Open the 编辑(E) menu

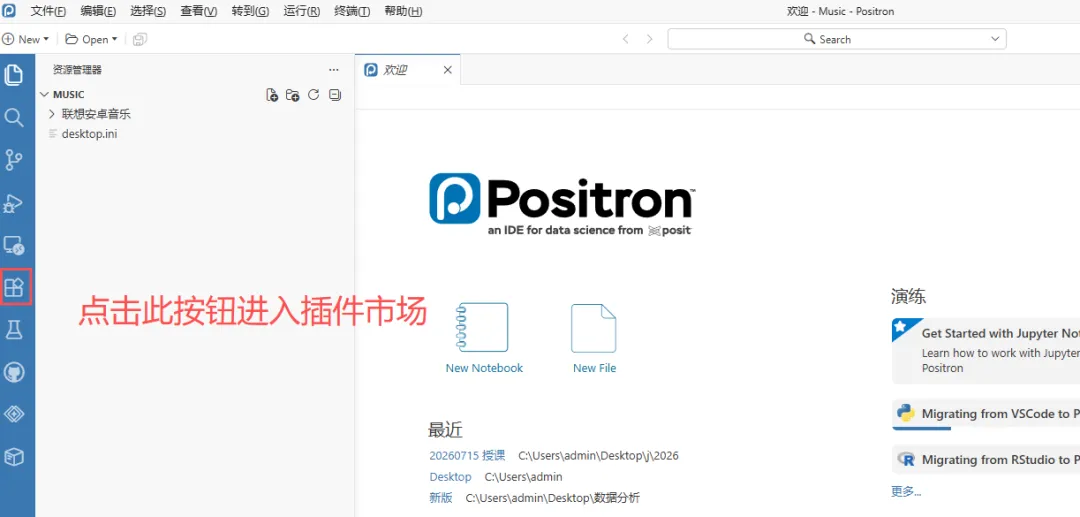[x=98, y=11]
